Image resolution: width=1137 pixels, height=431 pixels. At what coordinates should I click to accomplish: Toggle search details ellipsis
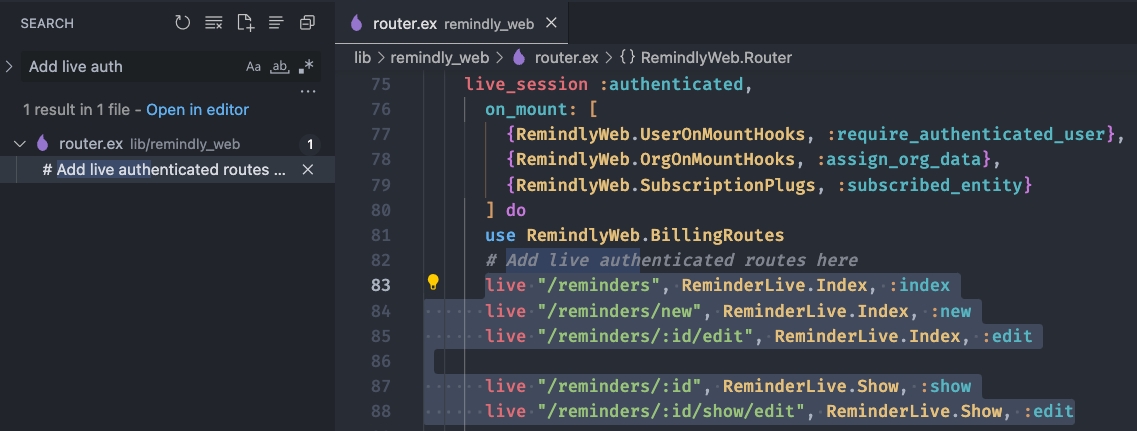[x=307, y=93]
